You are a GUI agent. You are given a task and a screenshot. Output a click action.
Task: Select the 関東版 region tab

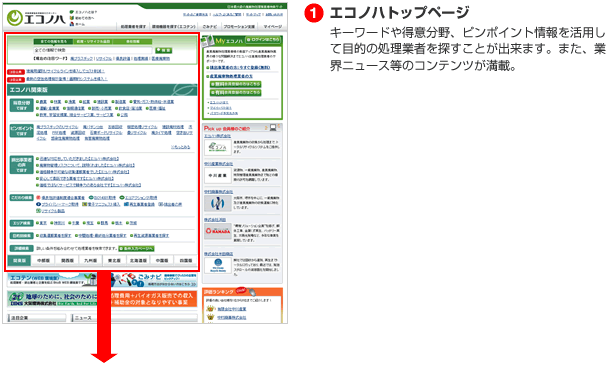19,260
